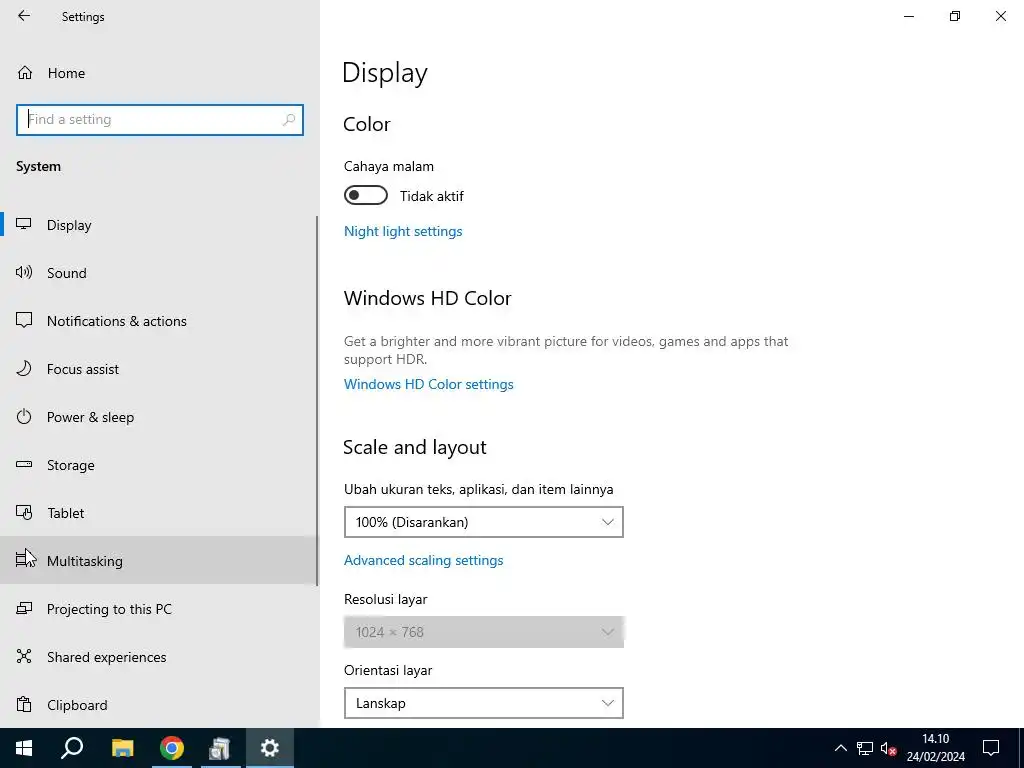This screenshot has width=1024, height=768.
Task: Open the notification center icon
Action: pos(991,748)
